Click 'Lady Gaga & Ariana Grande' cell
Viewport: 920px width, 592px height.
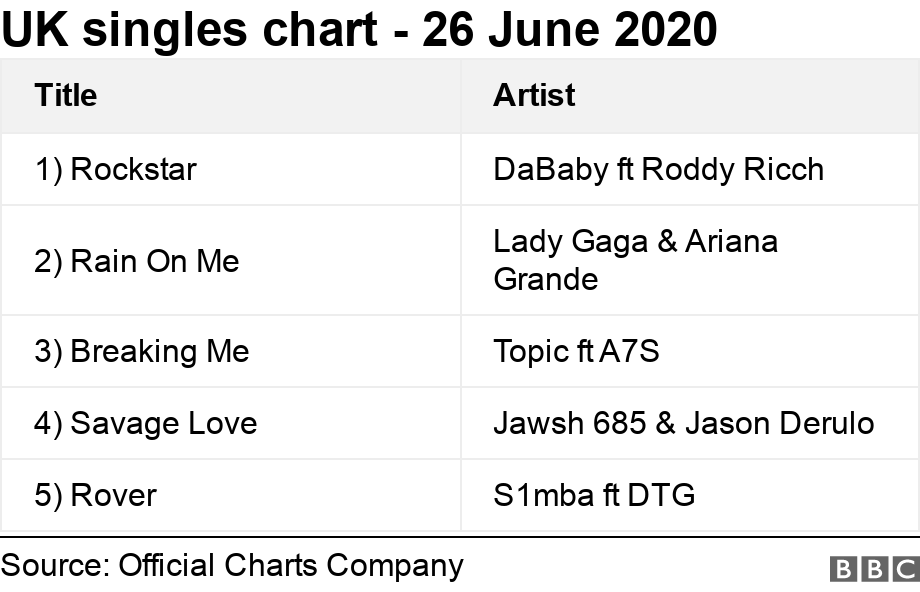point(635,260)
